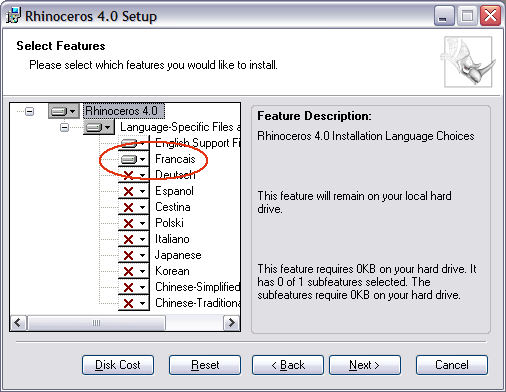Image resolution: width=506 pixels, height=392 pixels.
Task: Select the Espanol language item
Action: (x=174, y=191)
